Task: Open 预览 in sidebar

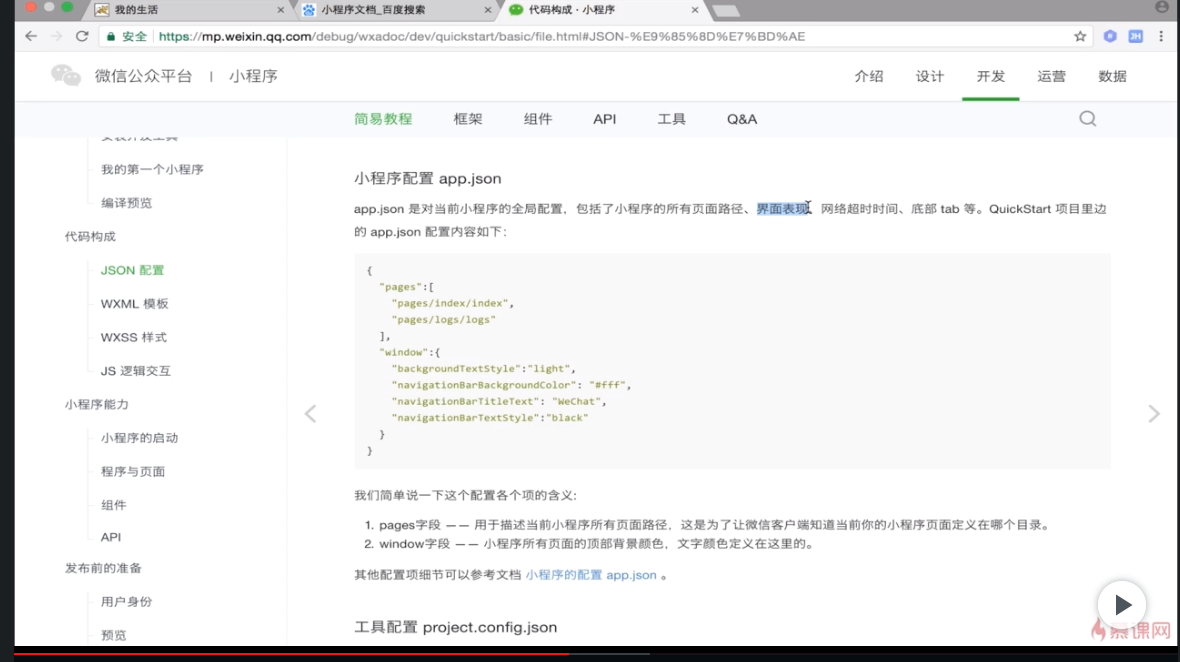Action: tap(114, 635)
